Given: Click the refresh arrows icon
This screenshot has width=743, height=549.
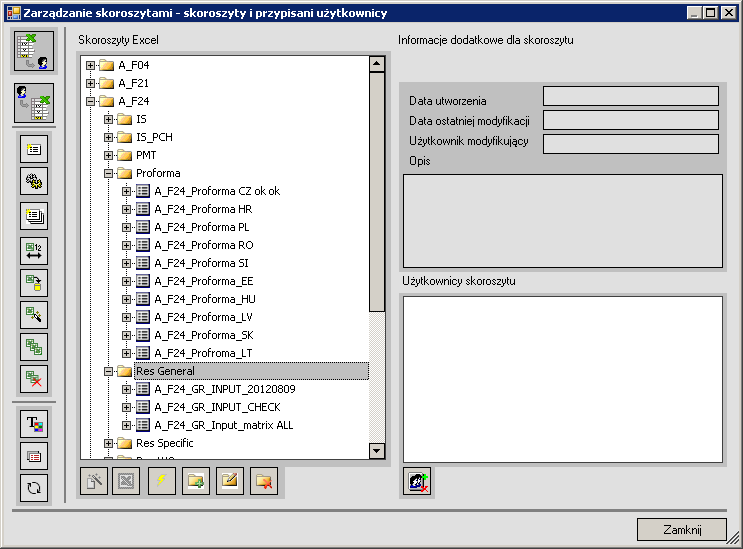Looking at the screenshot, I should click(x=34, y=488).
